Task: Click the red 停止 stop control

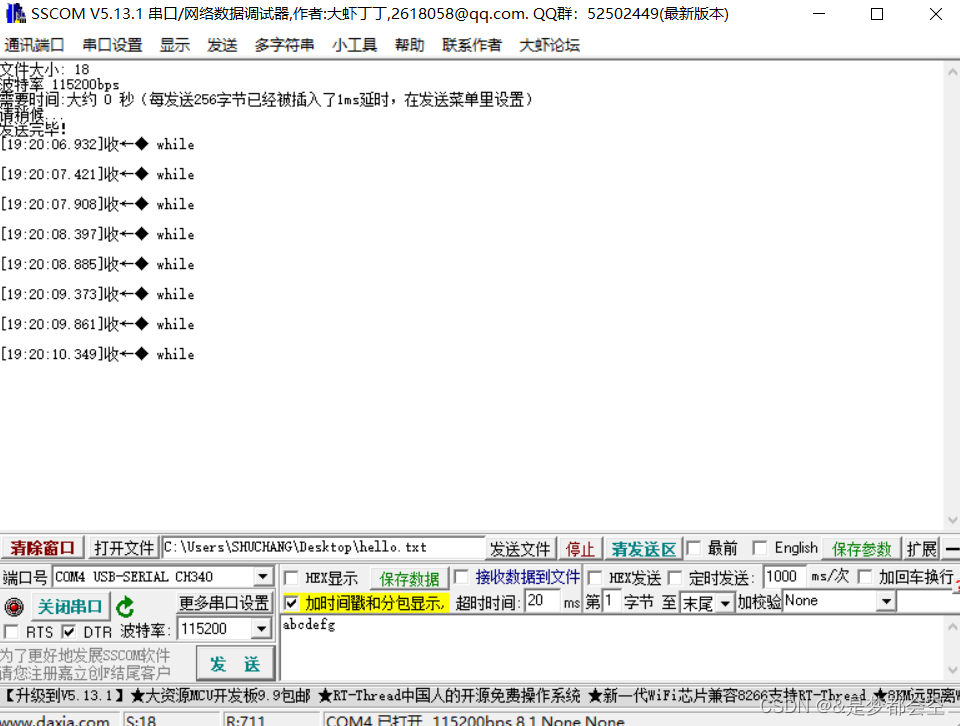Action: pos(581,548)
